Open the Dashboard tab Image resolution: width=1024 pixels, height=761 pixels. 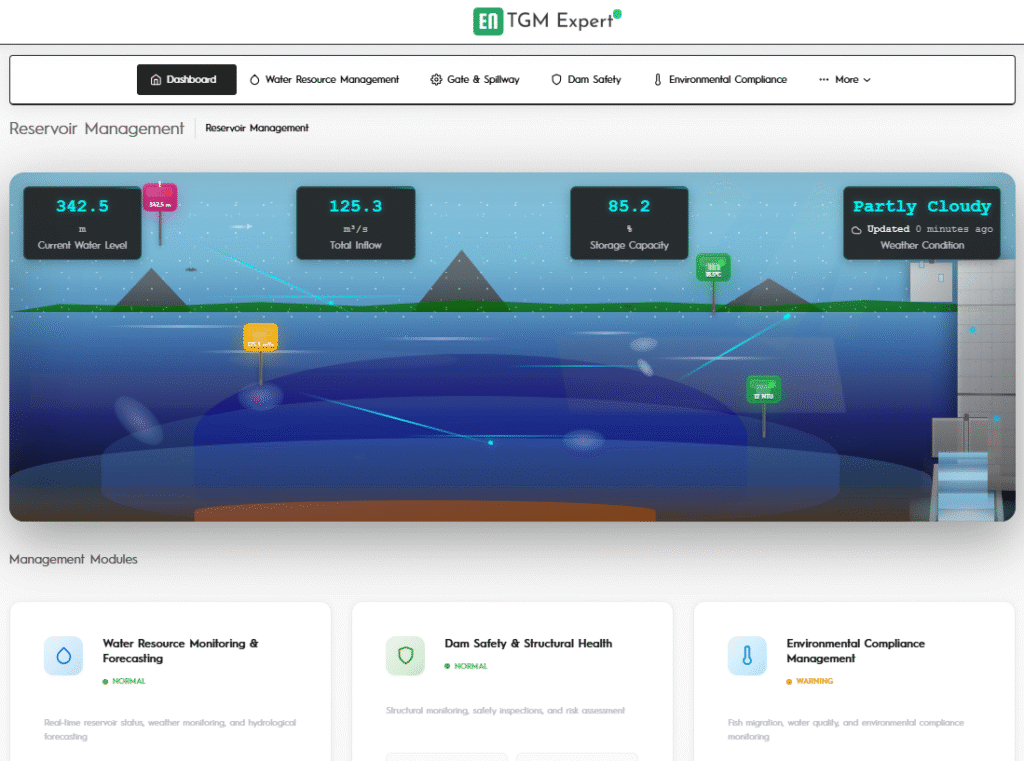pyautogui.click(x=186, y=80)
